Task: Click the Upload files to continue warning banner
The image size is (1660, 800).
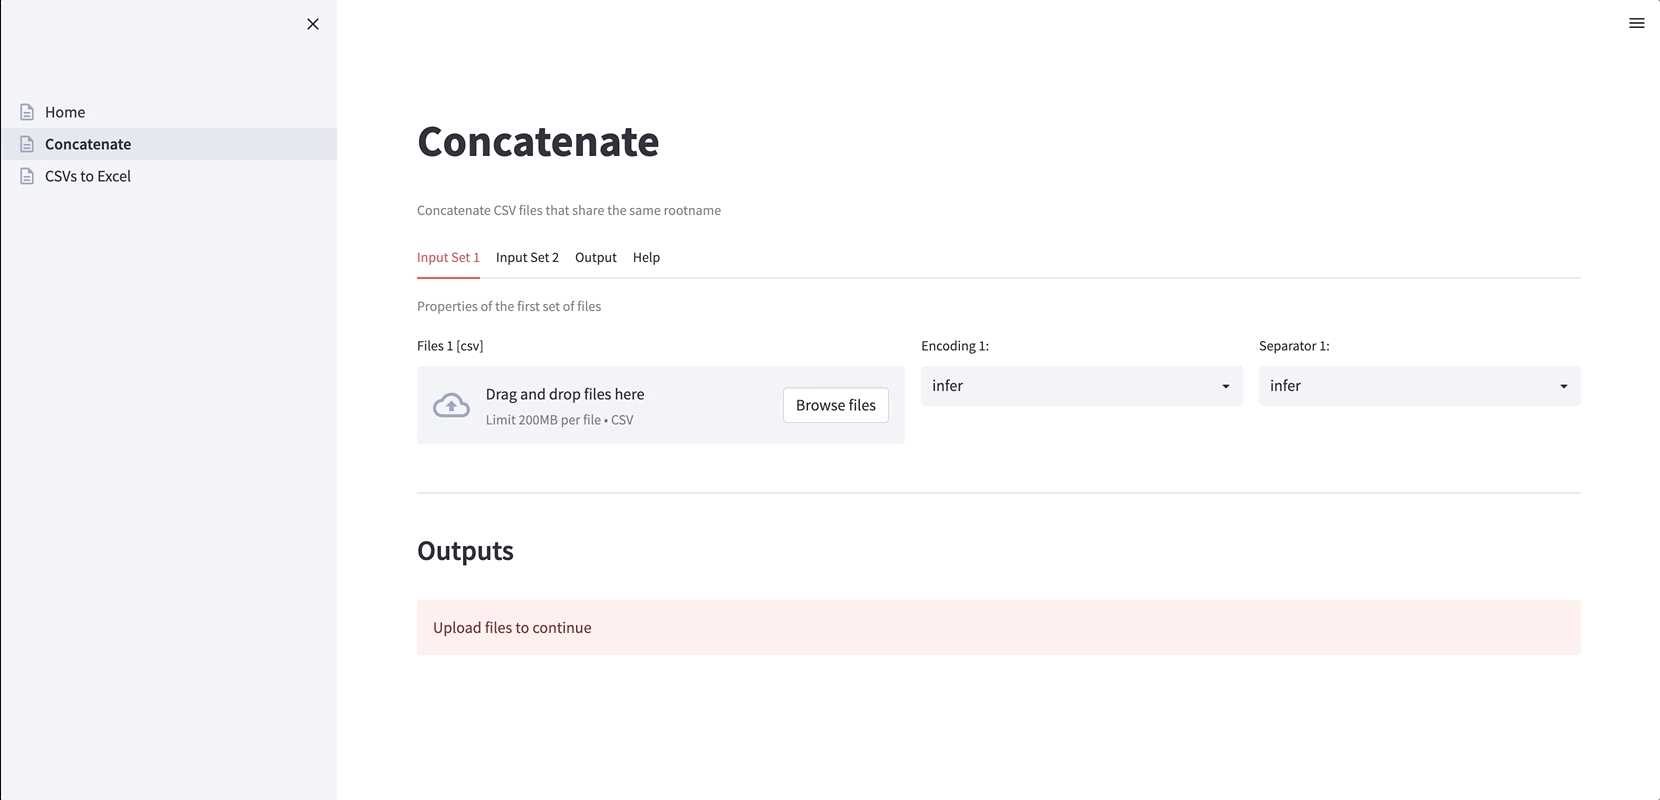Action: [x=998, y=627]
